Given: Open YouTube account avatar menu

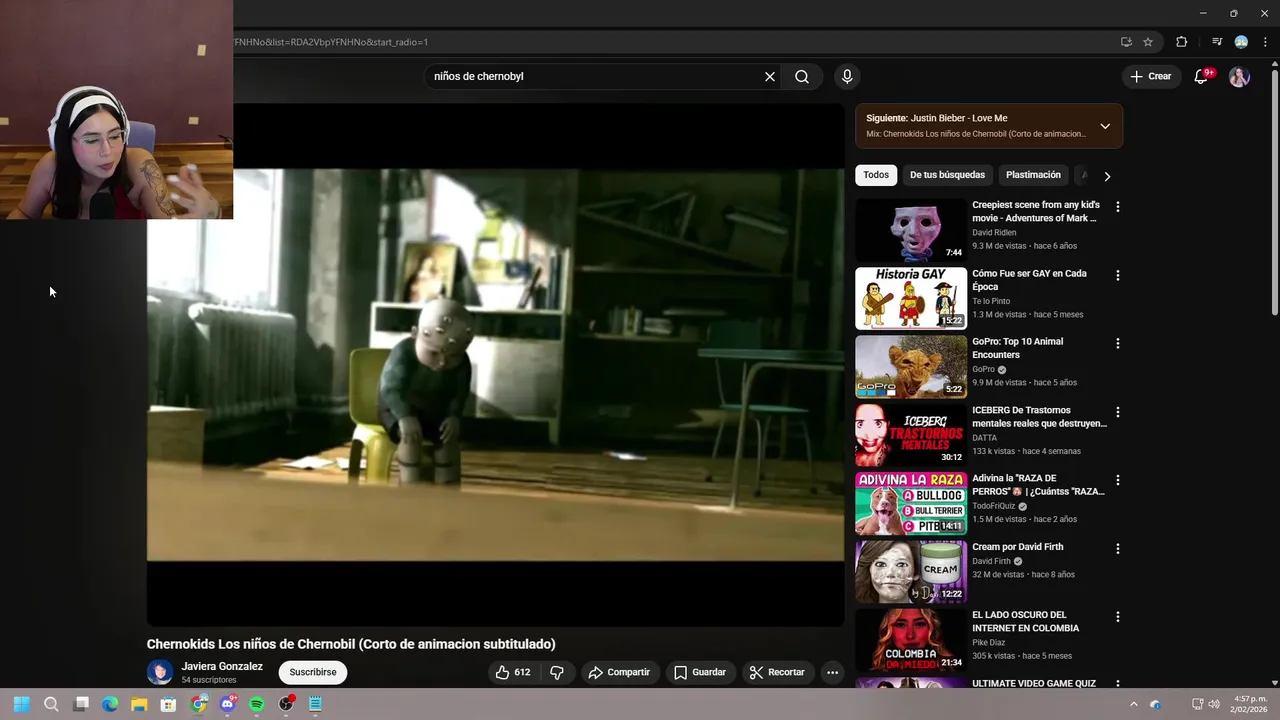Looking at the screenshot, I should tap(1239, 76).
